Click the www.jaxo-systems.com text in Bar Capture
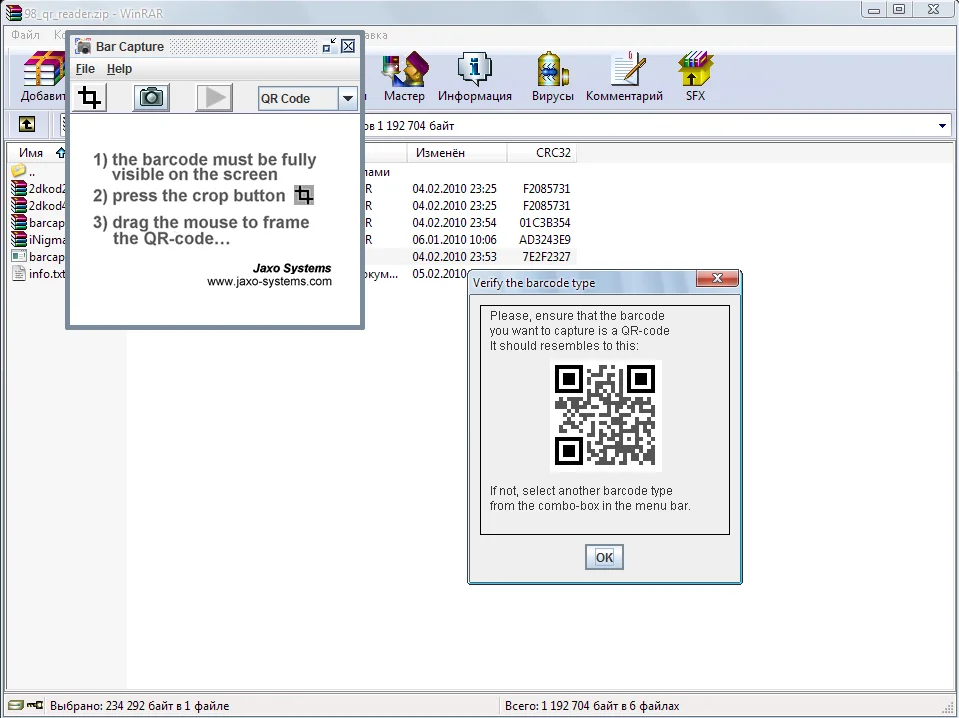Image resolution: width=959 pixels, height=718 pixels. [x=269, y=281]
